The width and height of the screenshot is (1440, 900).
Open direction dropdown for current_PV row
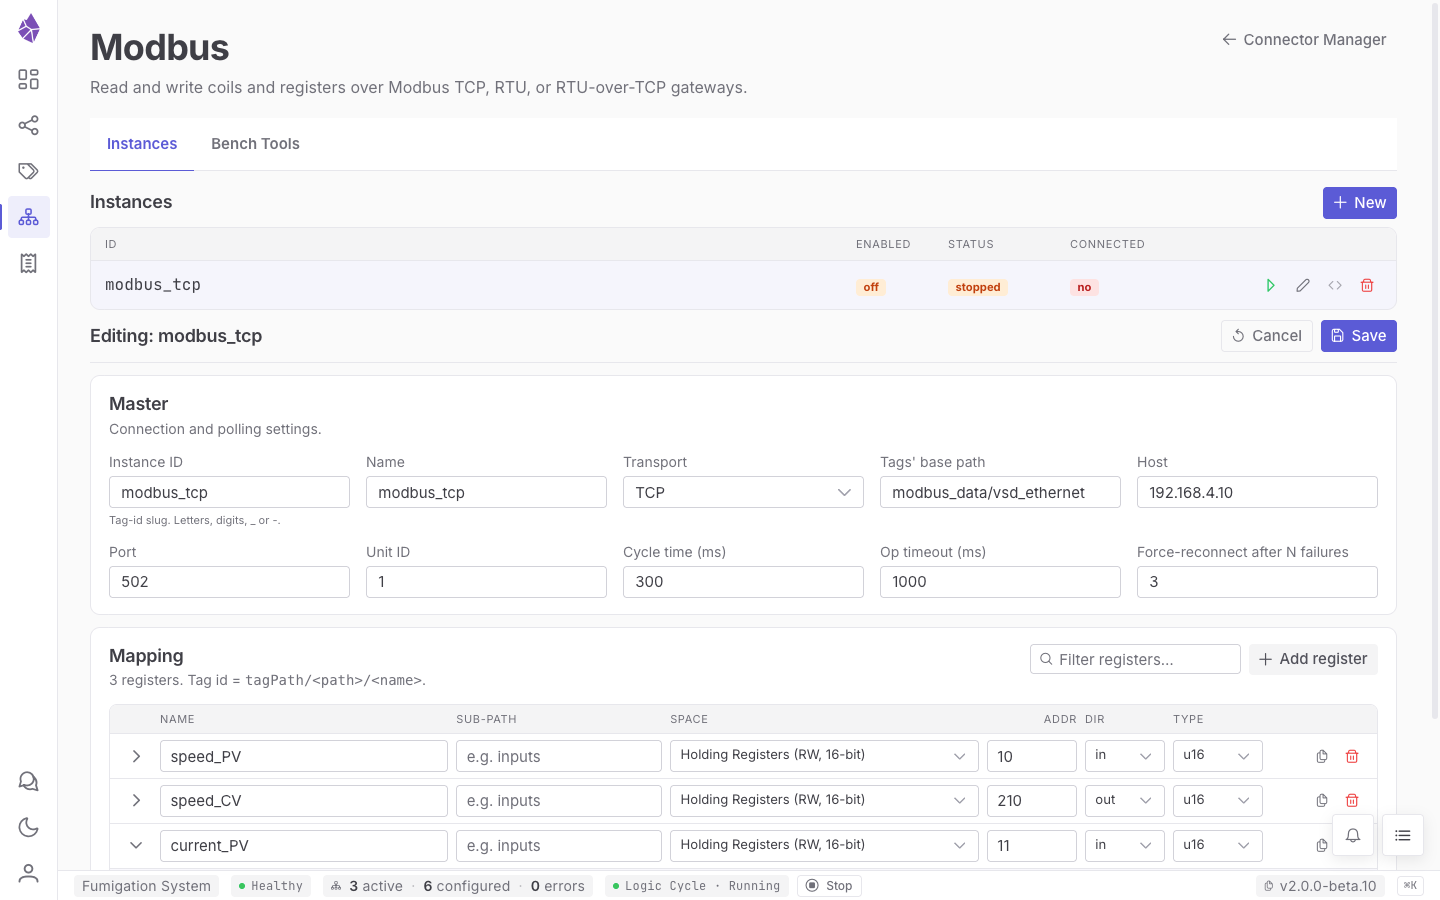coord(1124,845)
